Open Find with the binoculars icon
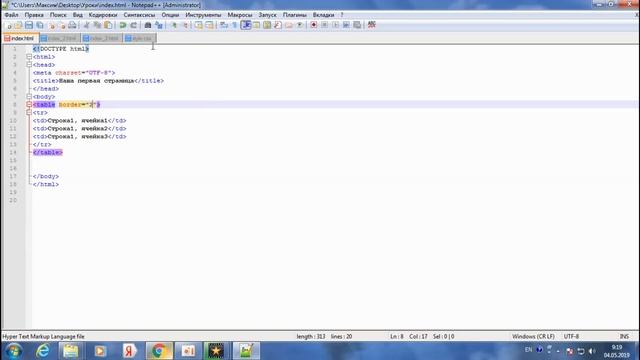This screenshot has width=640, height=360. [x=148, y=25]
